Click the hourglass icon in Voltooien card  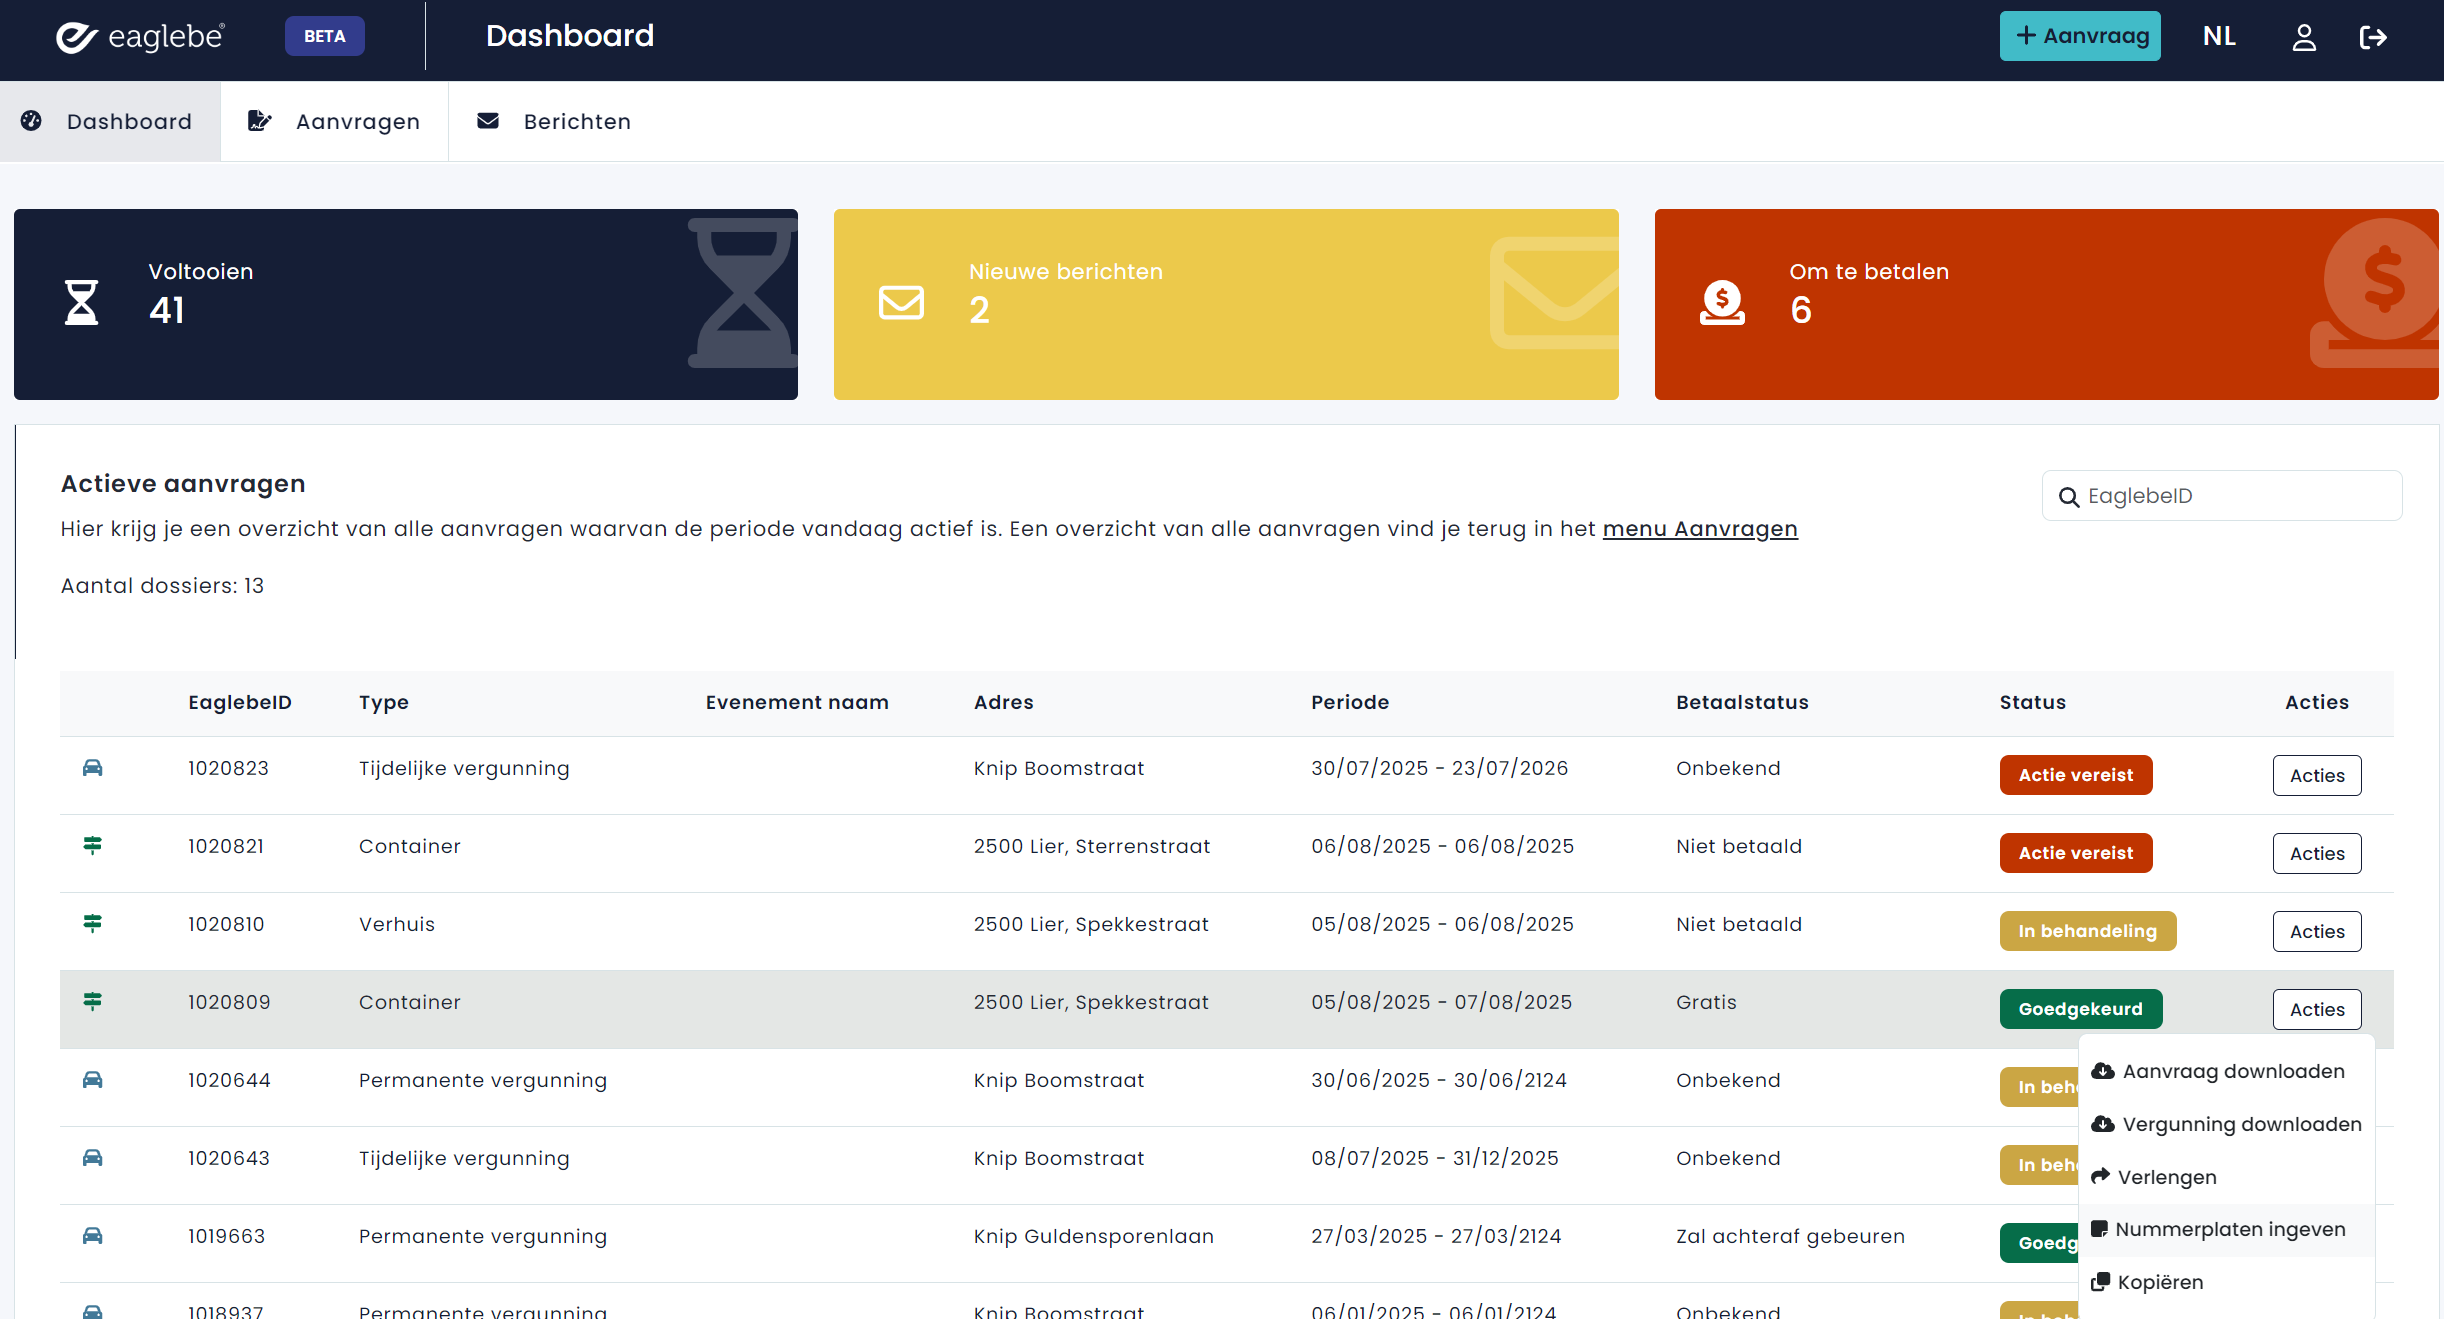[81, 302]
